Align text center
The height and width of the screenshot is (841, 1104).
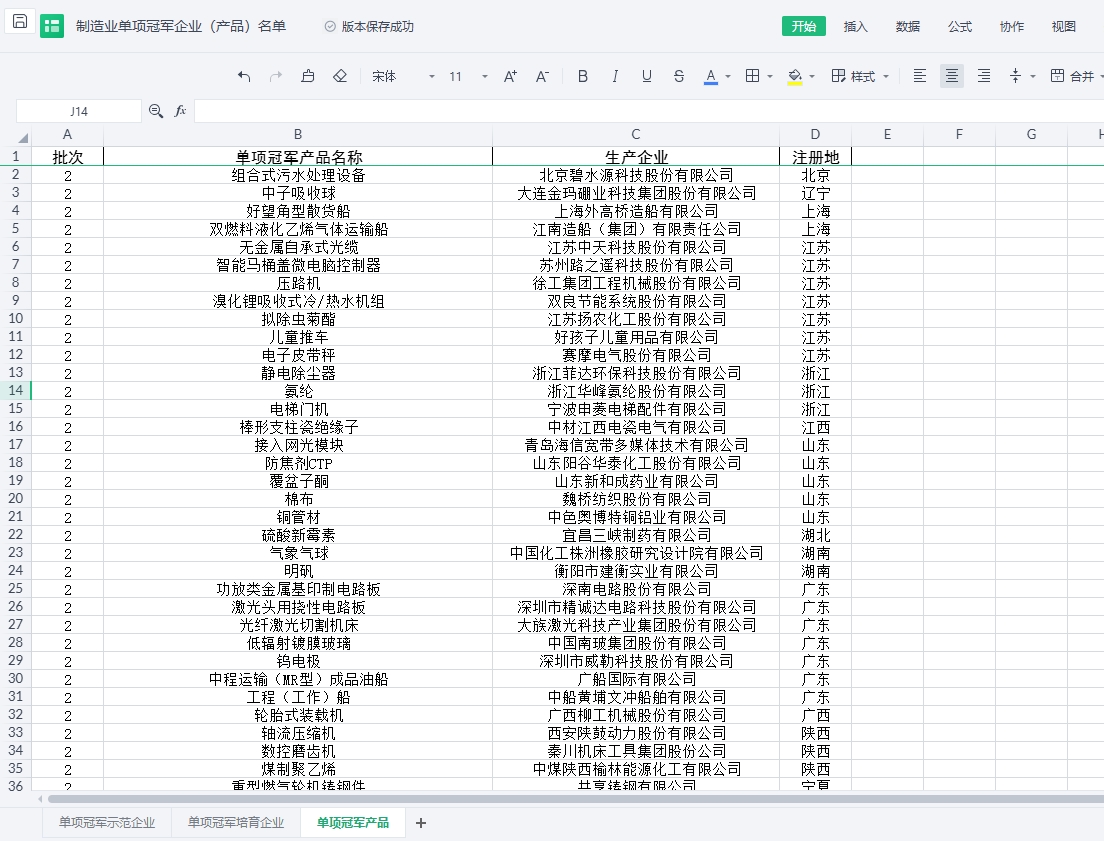[952, 76]
